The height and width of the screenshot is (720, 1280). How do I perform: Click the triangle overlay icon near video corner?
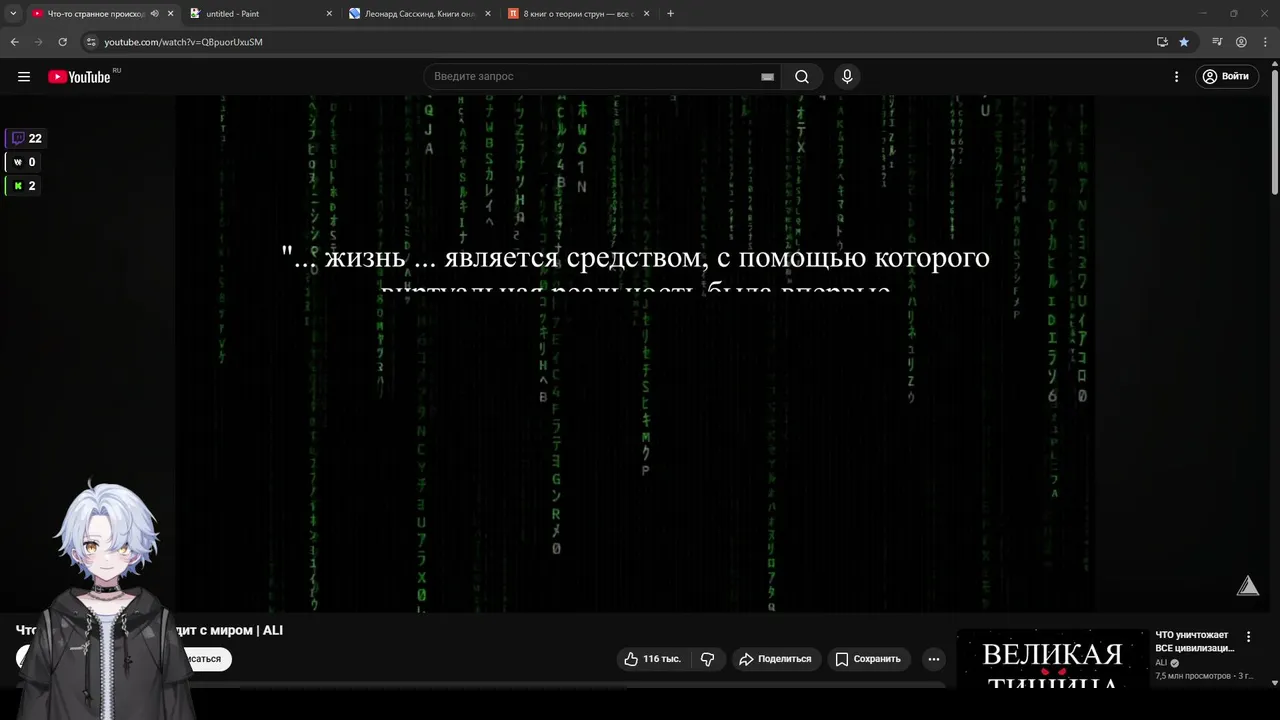(1248, 586)
